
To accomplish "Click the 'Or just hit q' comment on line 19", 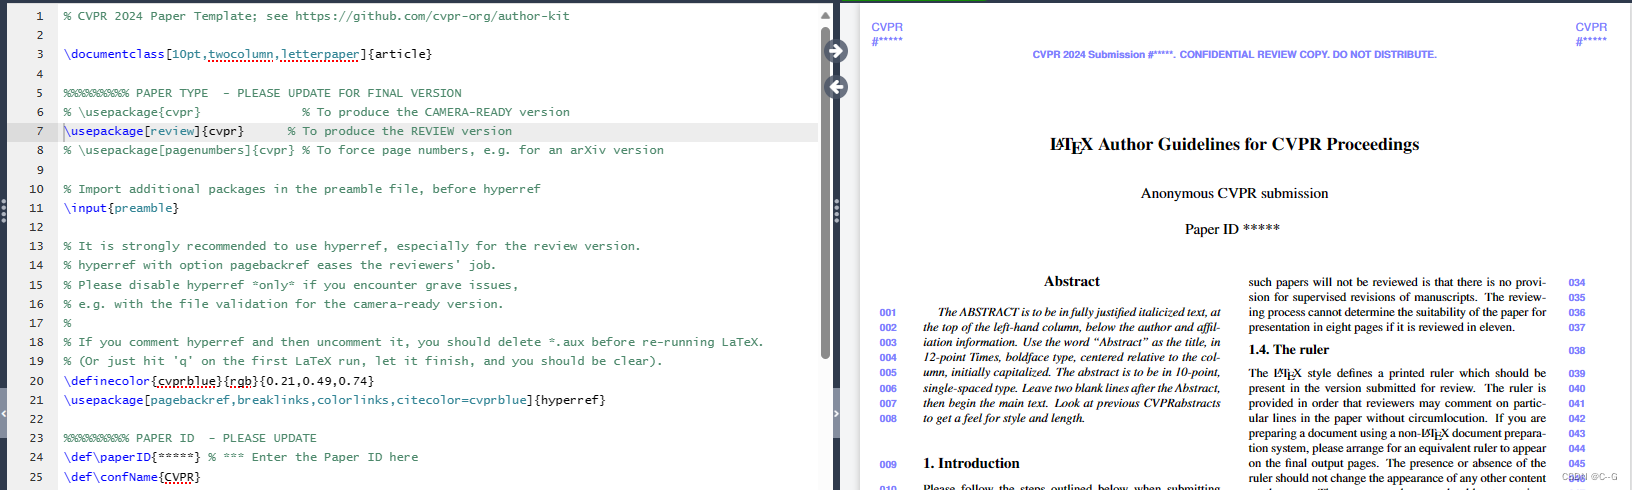I will click(x=363, y=361).
